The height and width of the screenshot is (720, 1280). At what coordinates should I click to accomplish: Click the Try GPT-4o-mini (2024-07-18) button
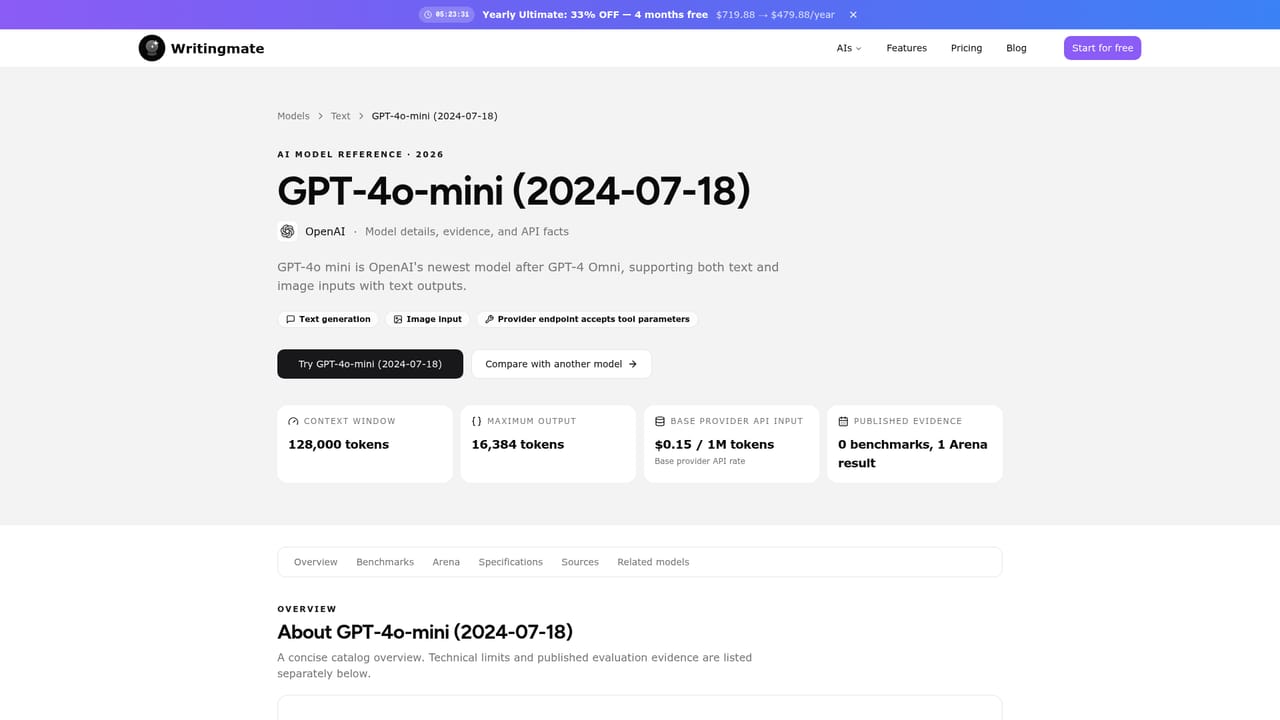(370, 364)
